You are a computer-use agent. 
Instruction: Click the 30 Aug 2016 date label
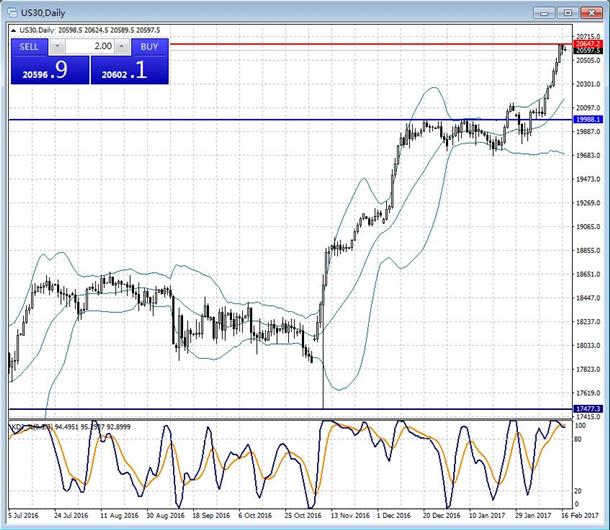(165, 516)
